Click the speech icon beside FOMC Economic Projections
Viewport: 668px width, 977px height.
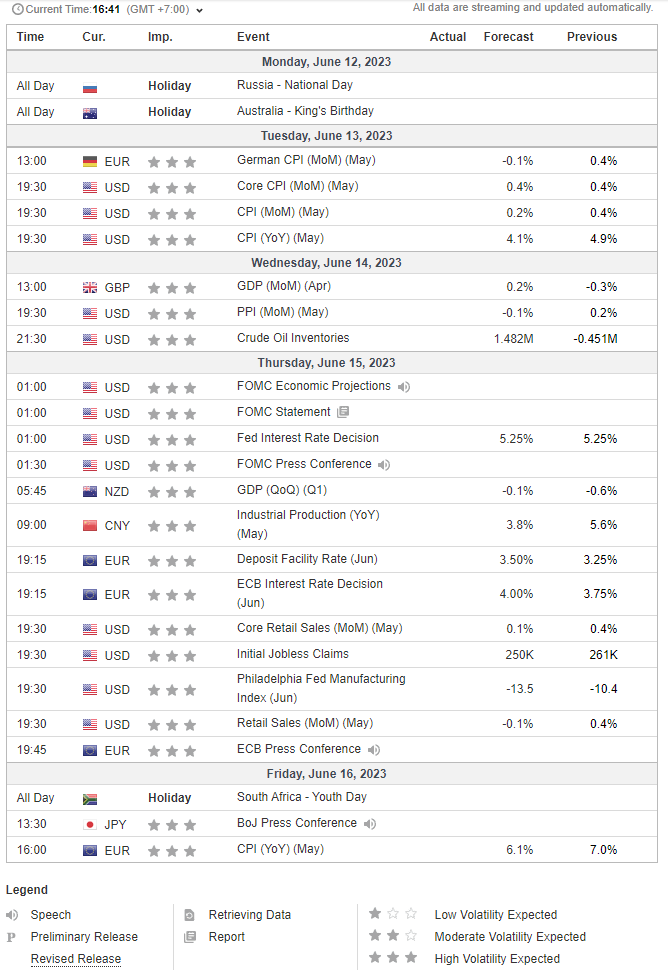tap(404, 387)
